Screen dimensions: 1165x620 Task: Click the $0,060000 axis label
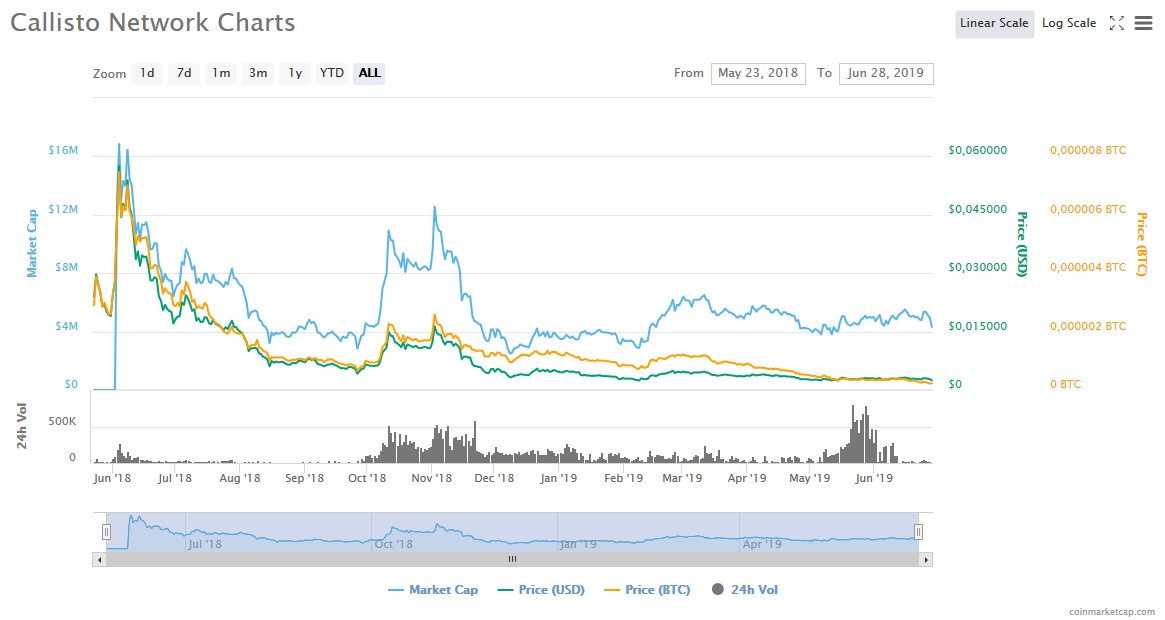tap(978, 150)
